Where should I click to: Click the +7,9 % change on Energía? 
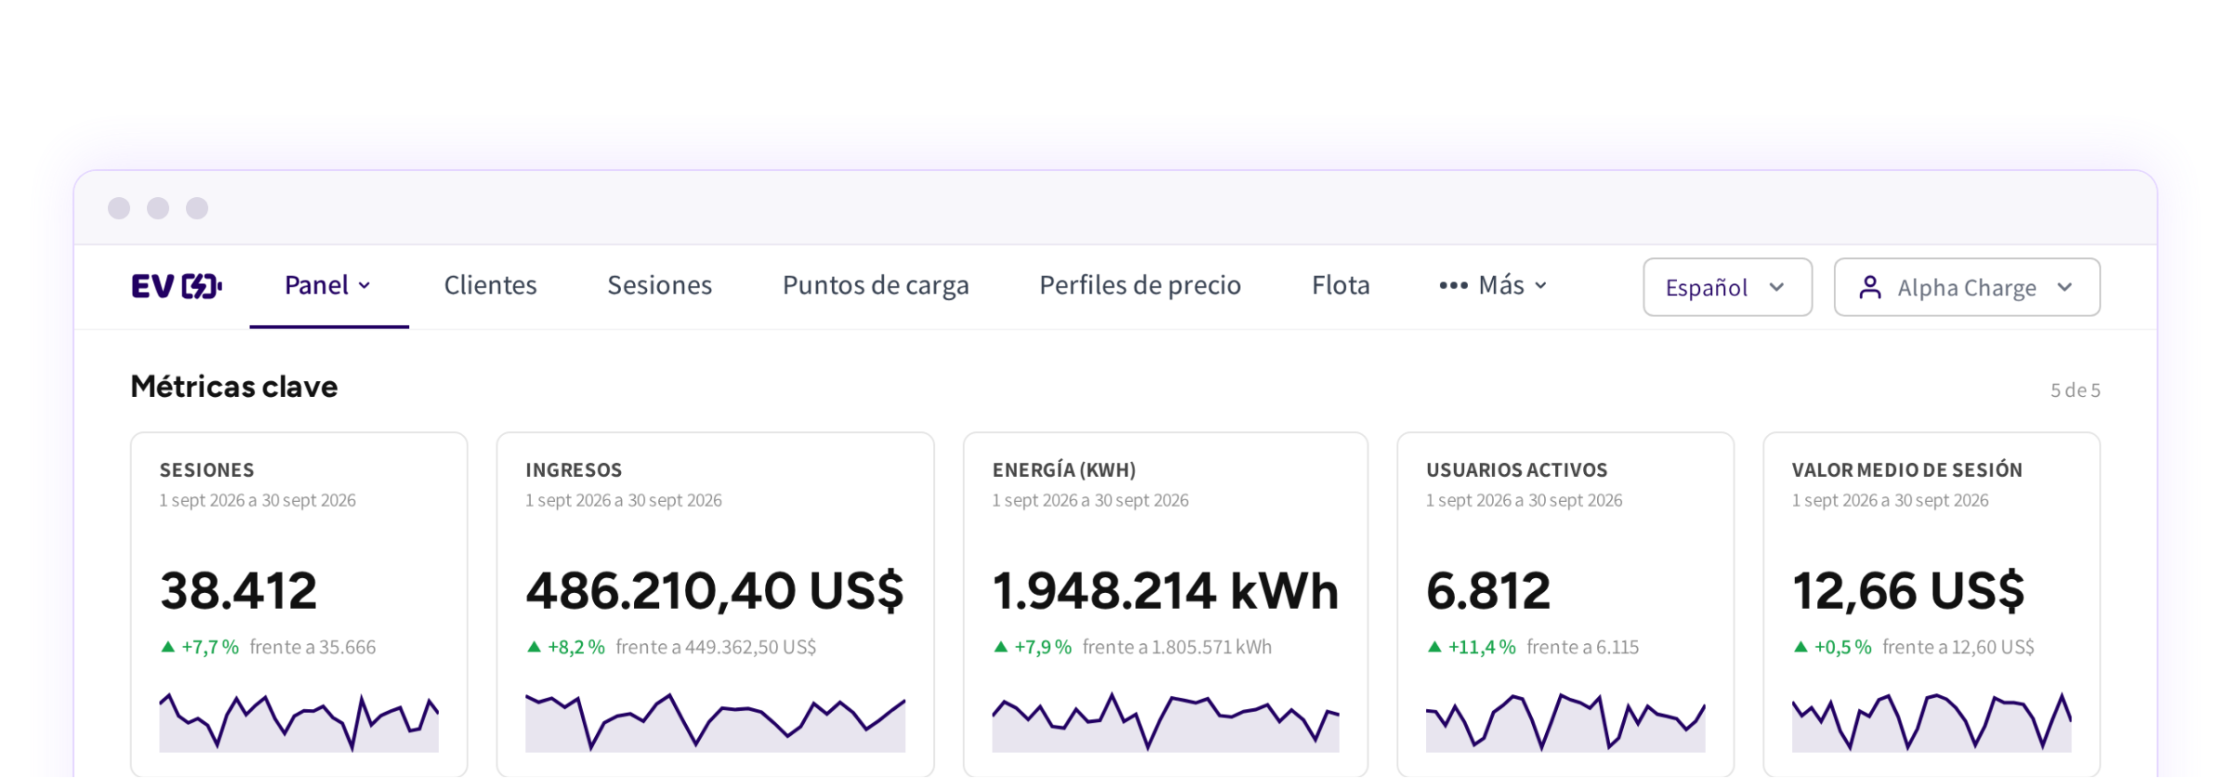point(1043,647)
